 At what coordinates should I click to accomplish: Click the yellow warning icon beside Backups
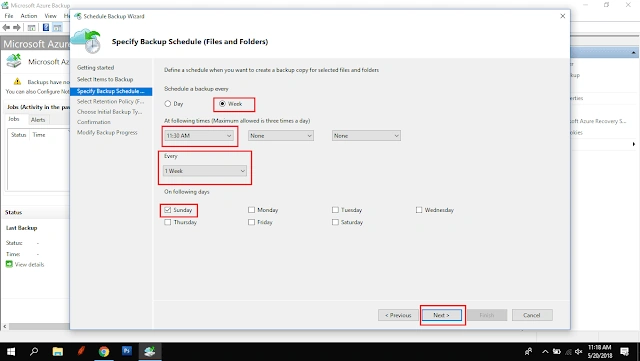[17, 81]
